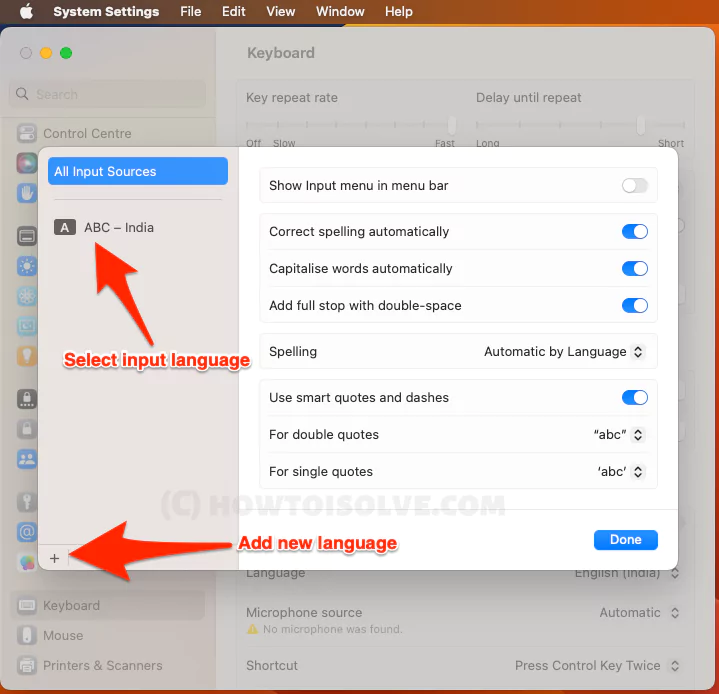Click the Mouse sidebar icon
Viewport: 719px width, 694px height.
coord(27,636)
